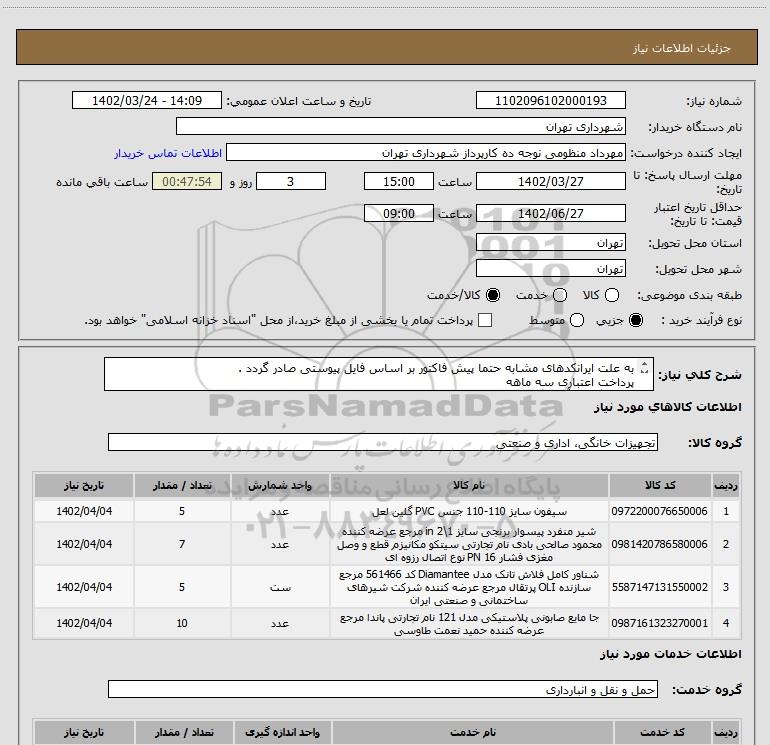Click quantity 10 in row 4
Screen dimensions: 770x745
(x=182, y=623)
